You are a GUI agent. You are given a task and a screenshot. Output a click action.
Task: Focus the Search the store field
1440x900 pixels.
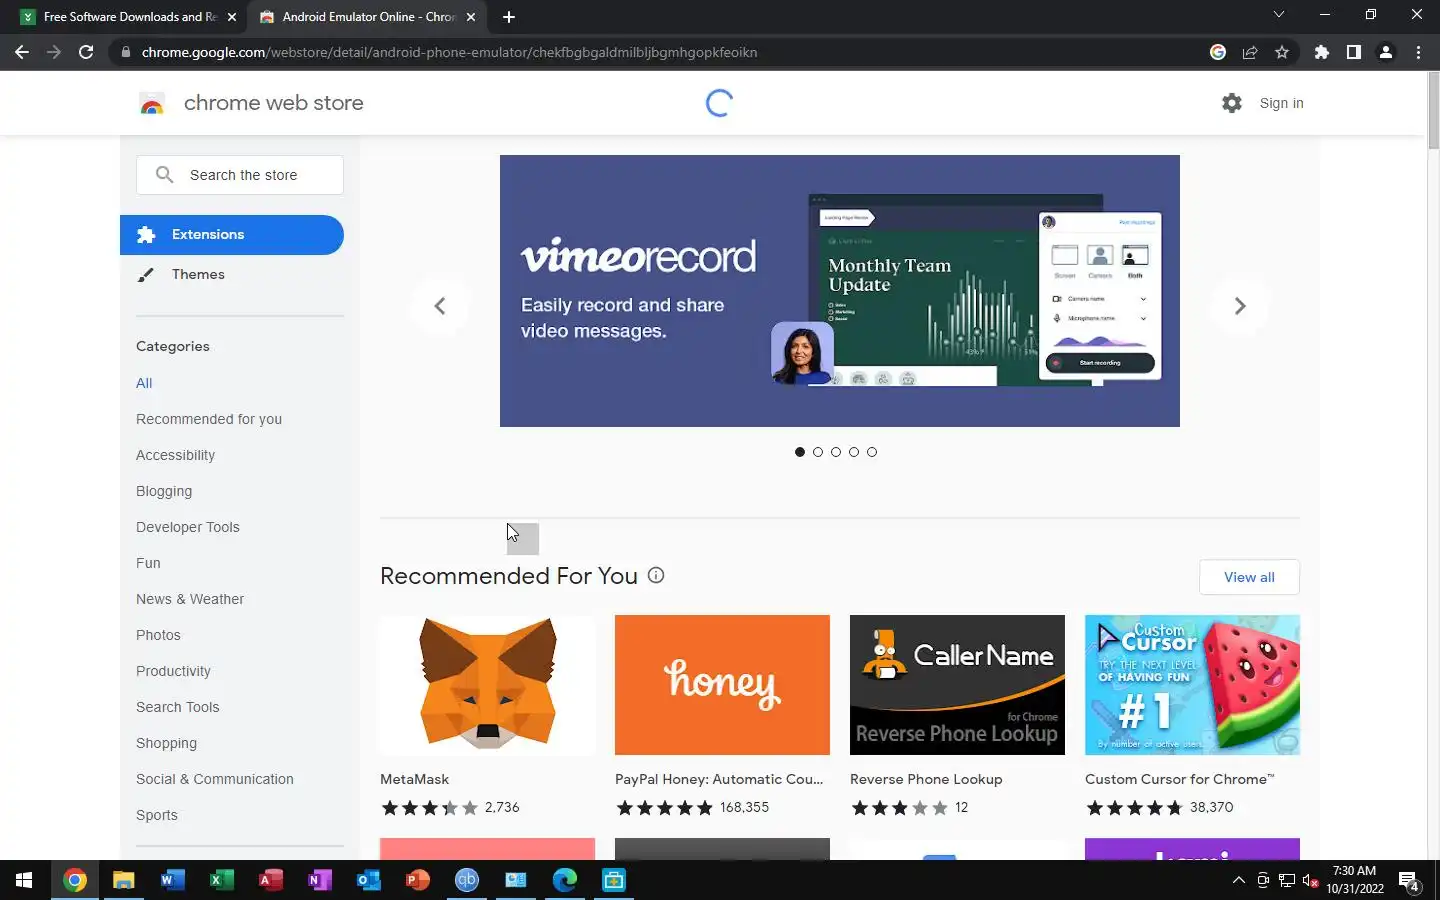240,175
